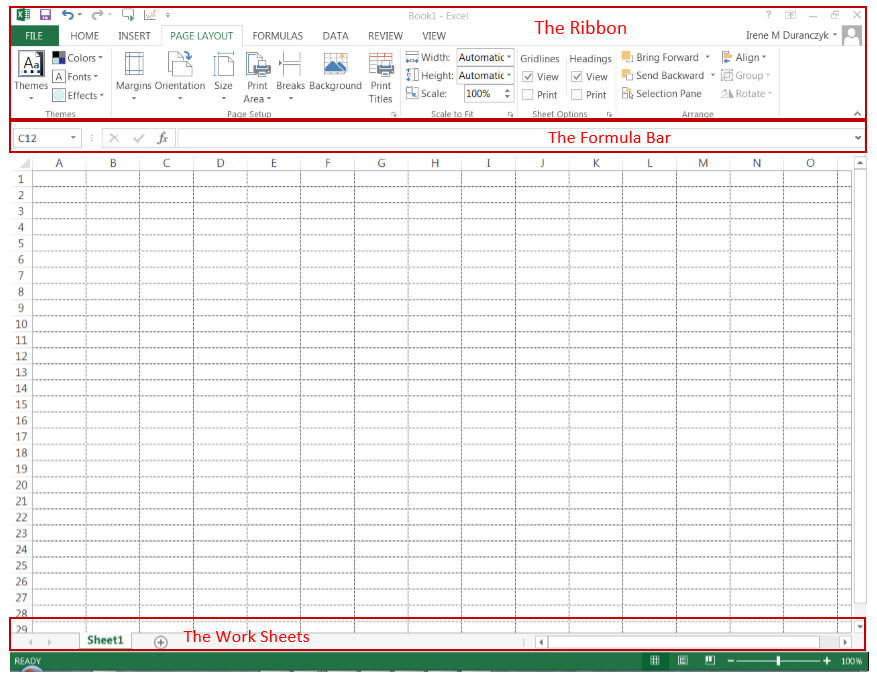This screenshot has width=877, height=679.
Task: Click the Insert Function fx icon
Action: [x=162, y=138]
